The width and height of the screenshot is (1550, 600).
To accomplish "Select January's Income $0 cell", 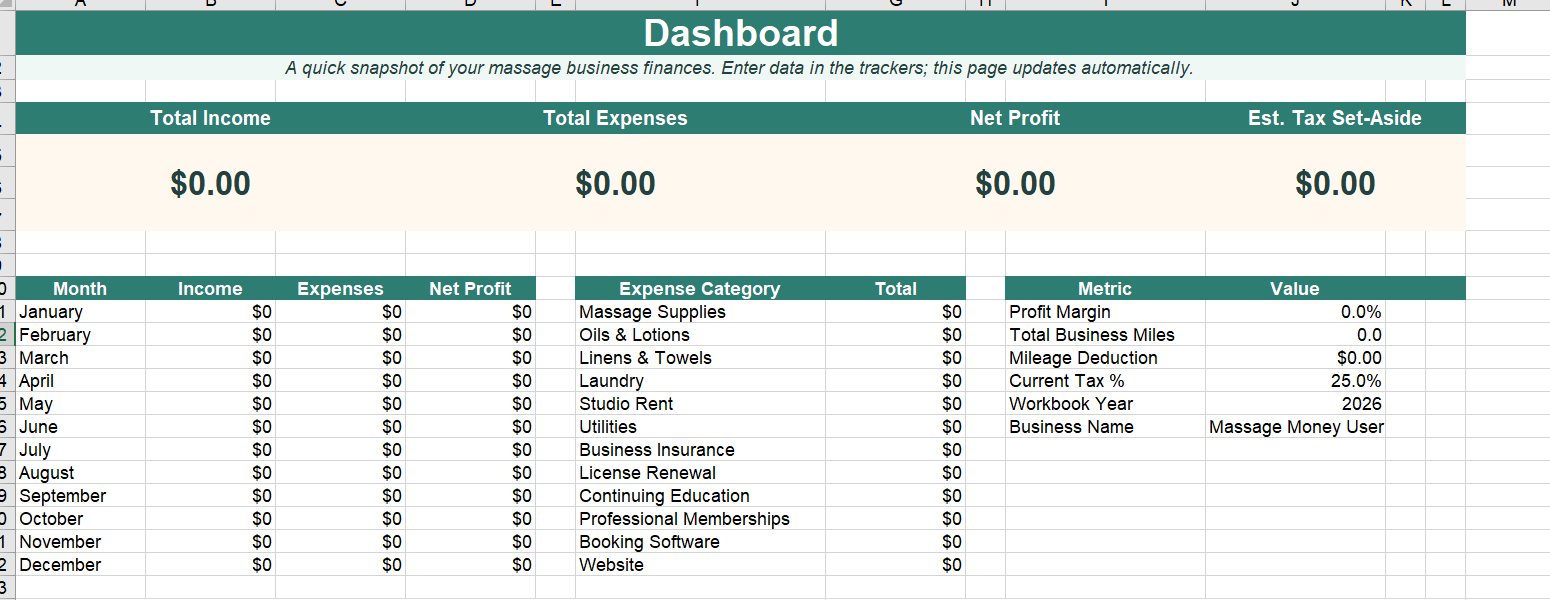I will coord(210,312).
